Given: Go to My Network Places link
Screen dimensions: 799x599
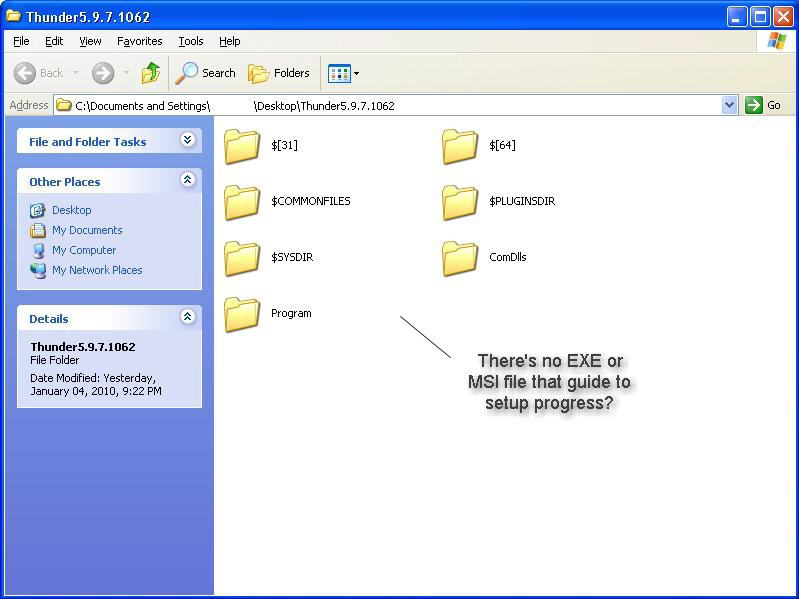Looking at the screenshot, I should [97, 270].
